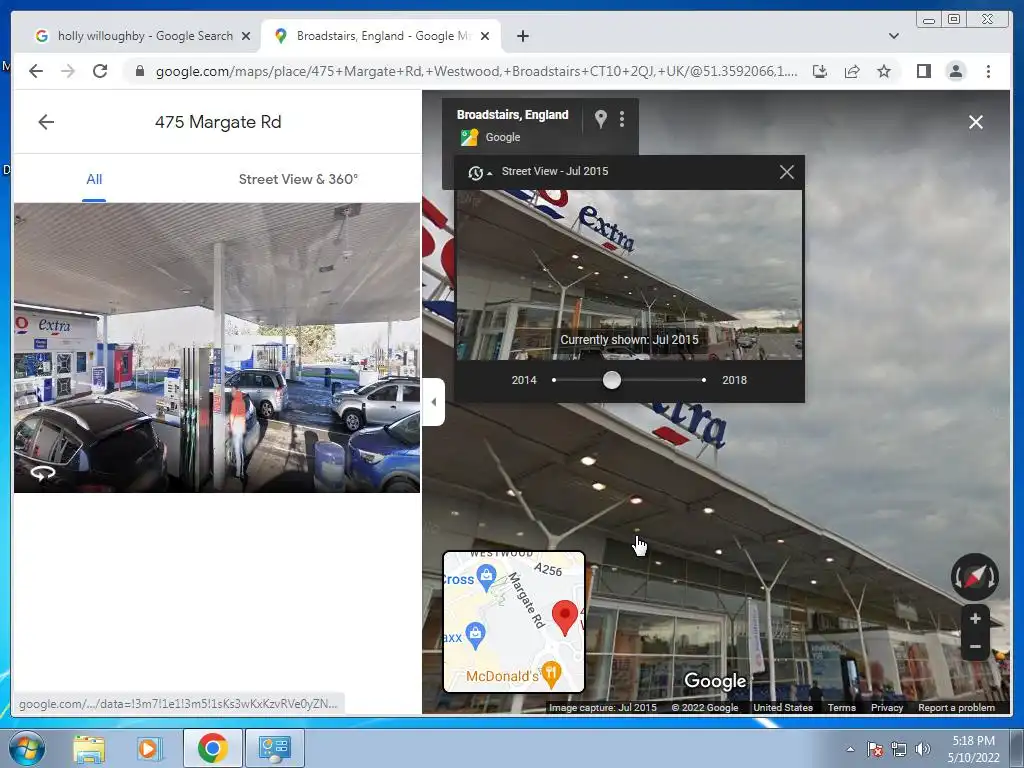Image resolution: width=1024 pixels, height=768 pixels.
Task: Show hidden system tray icons
Action: coord(850,749)
